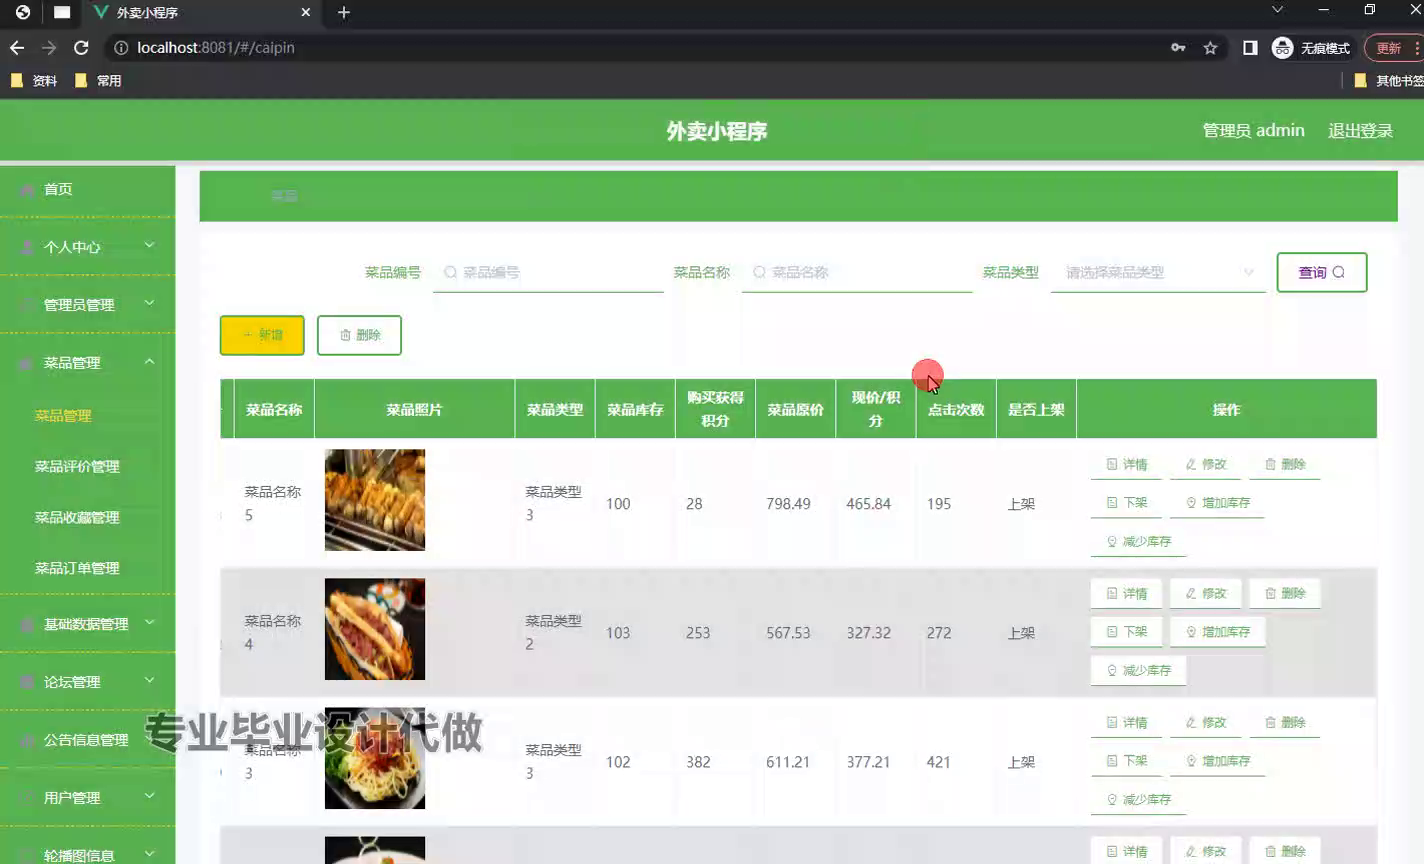Open 菜品评价管理 in the sidebar

[77, 467]
